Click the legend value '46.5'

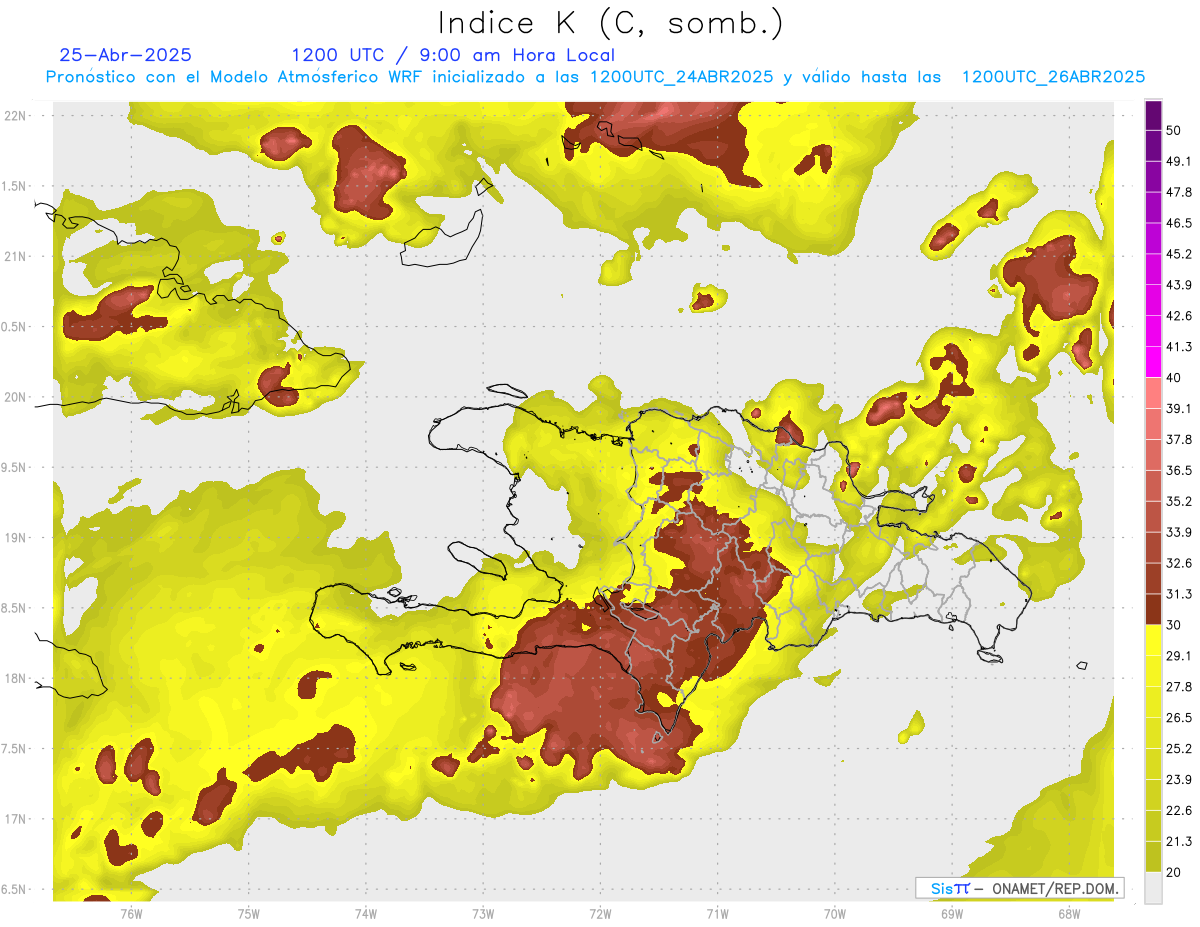coord(1178,223)
